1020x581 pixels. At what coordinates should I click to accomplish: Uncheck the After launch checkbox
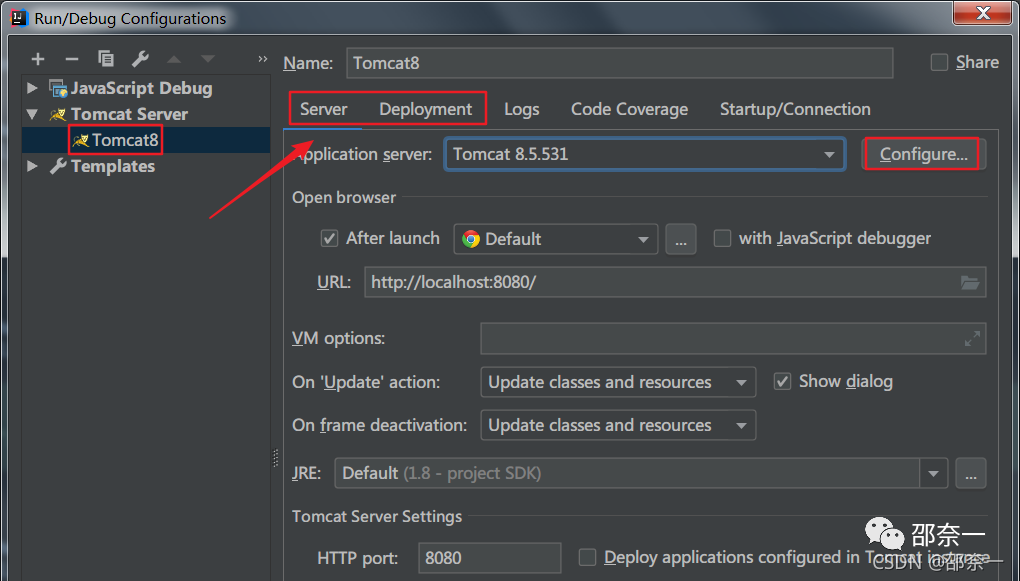pos(329,239)
